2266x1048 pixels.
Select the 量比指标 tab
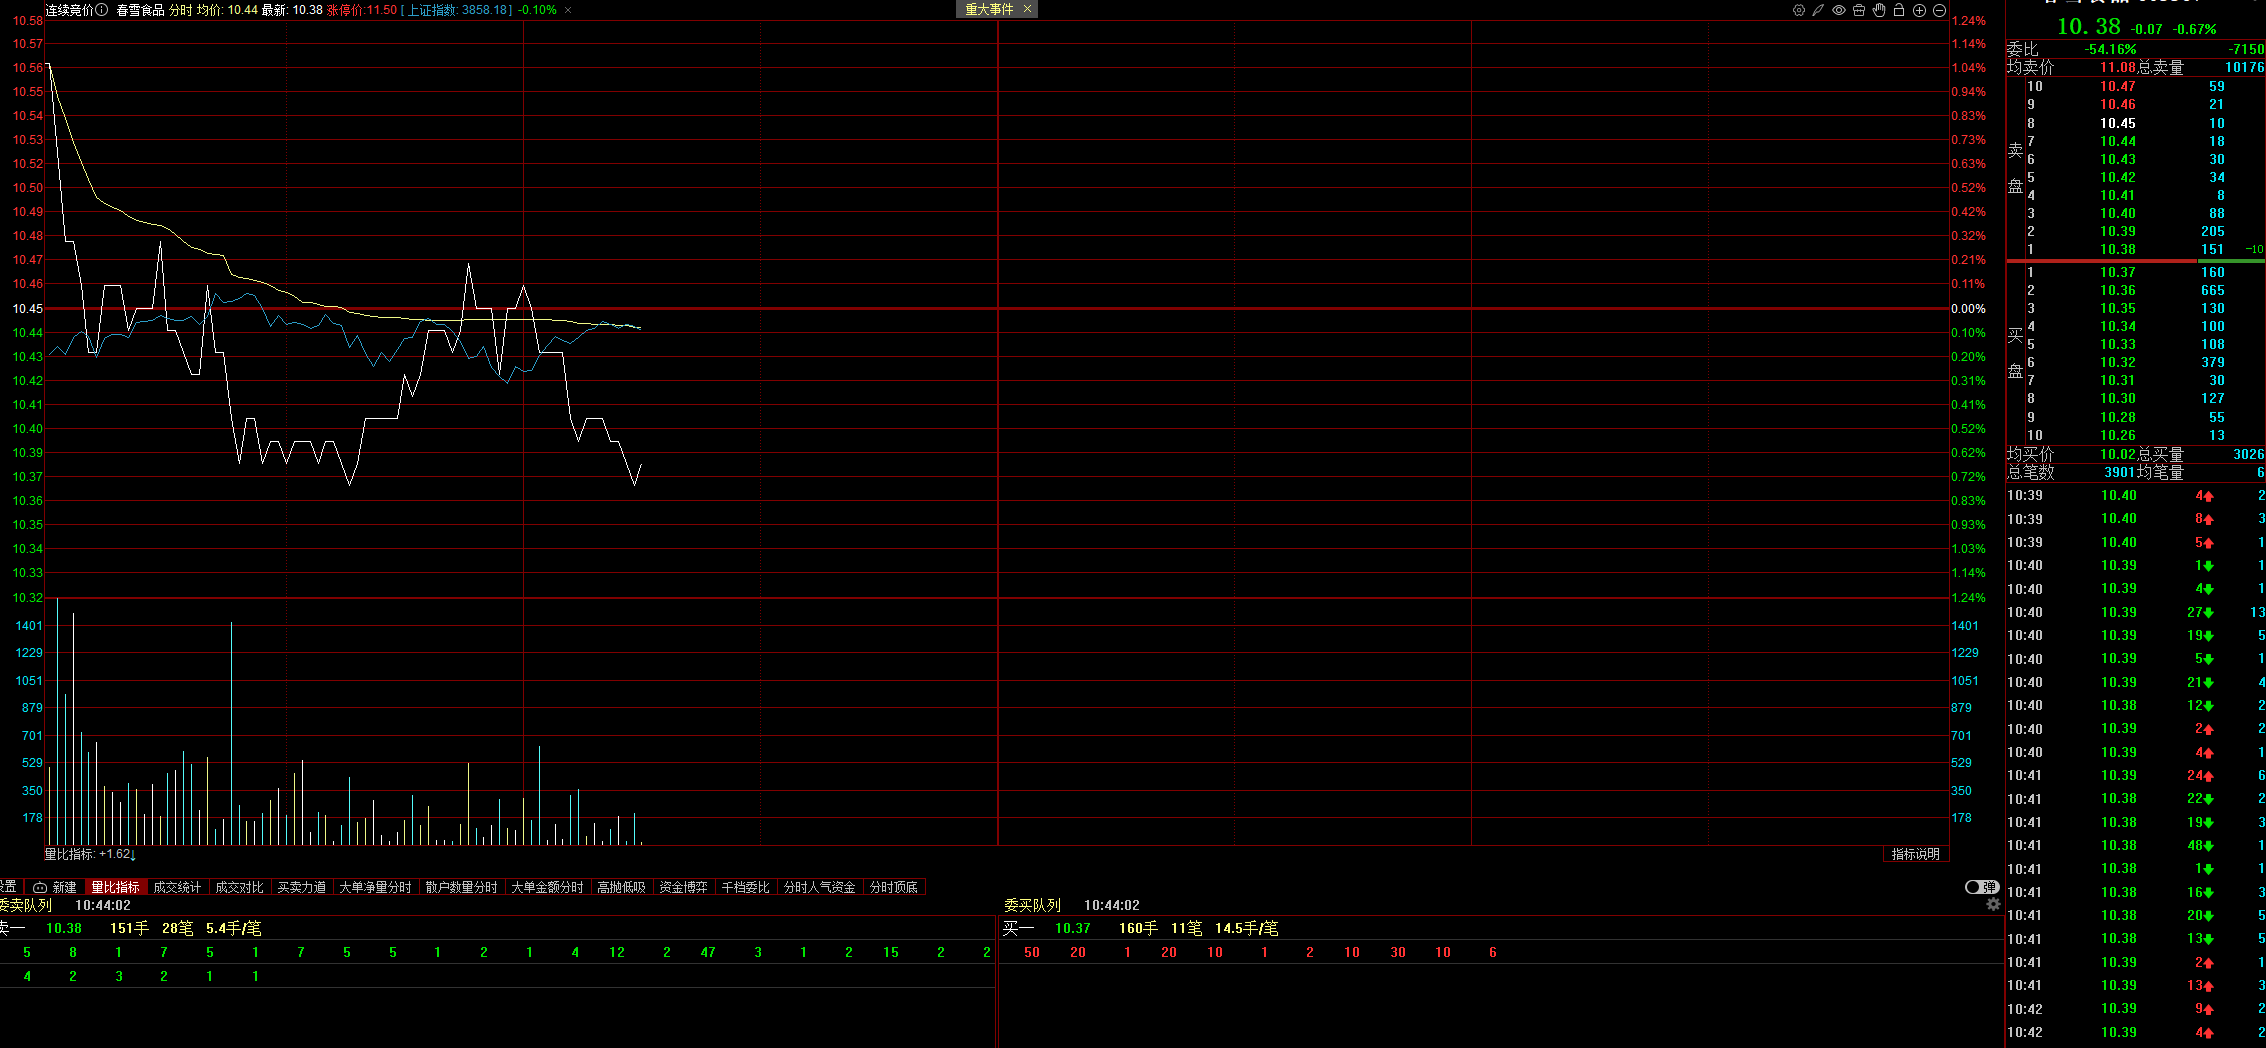click(116, 887)
